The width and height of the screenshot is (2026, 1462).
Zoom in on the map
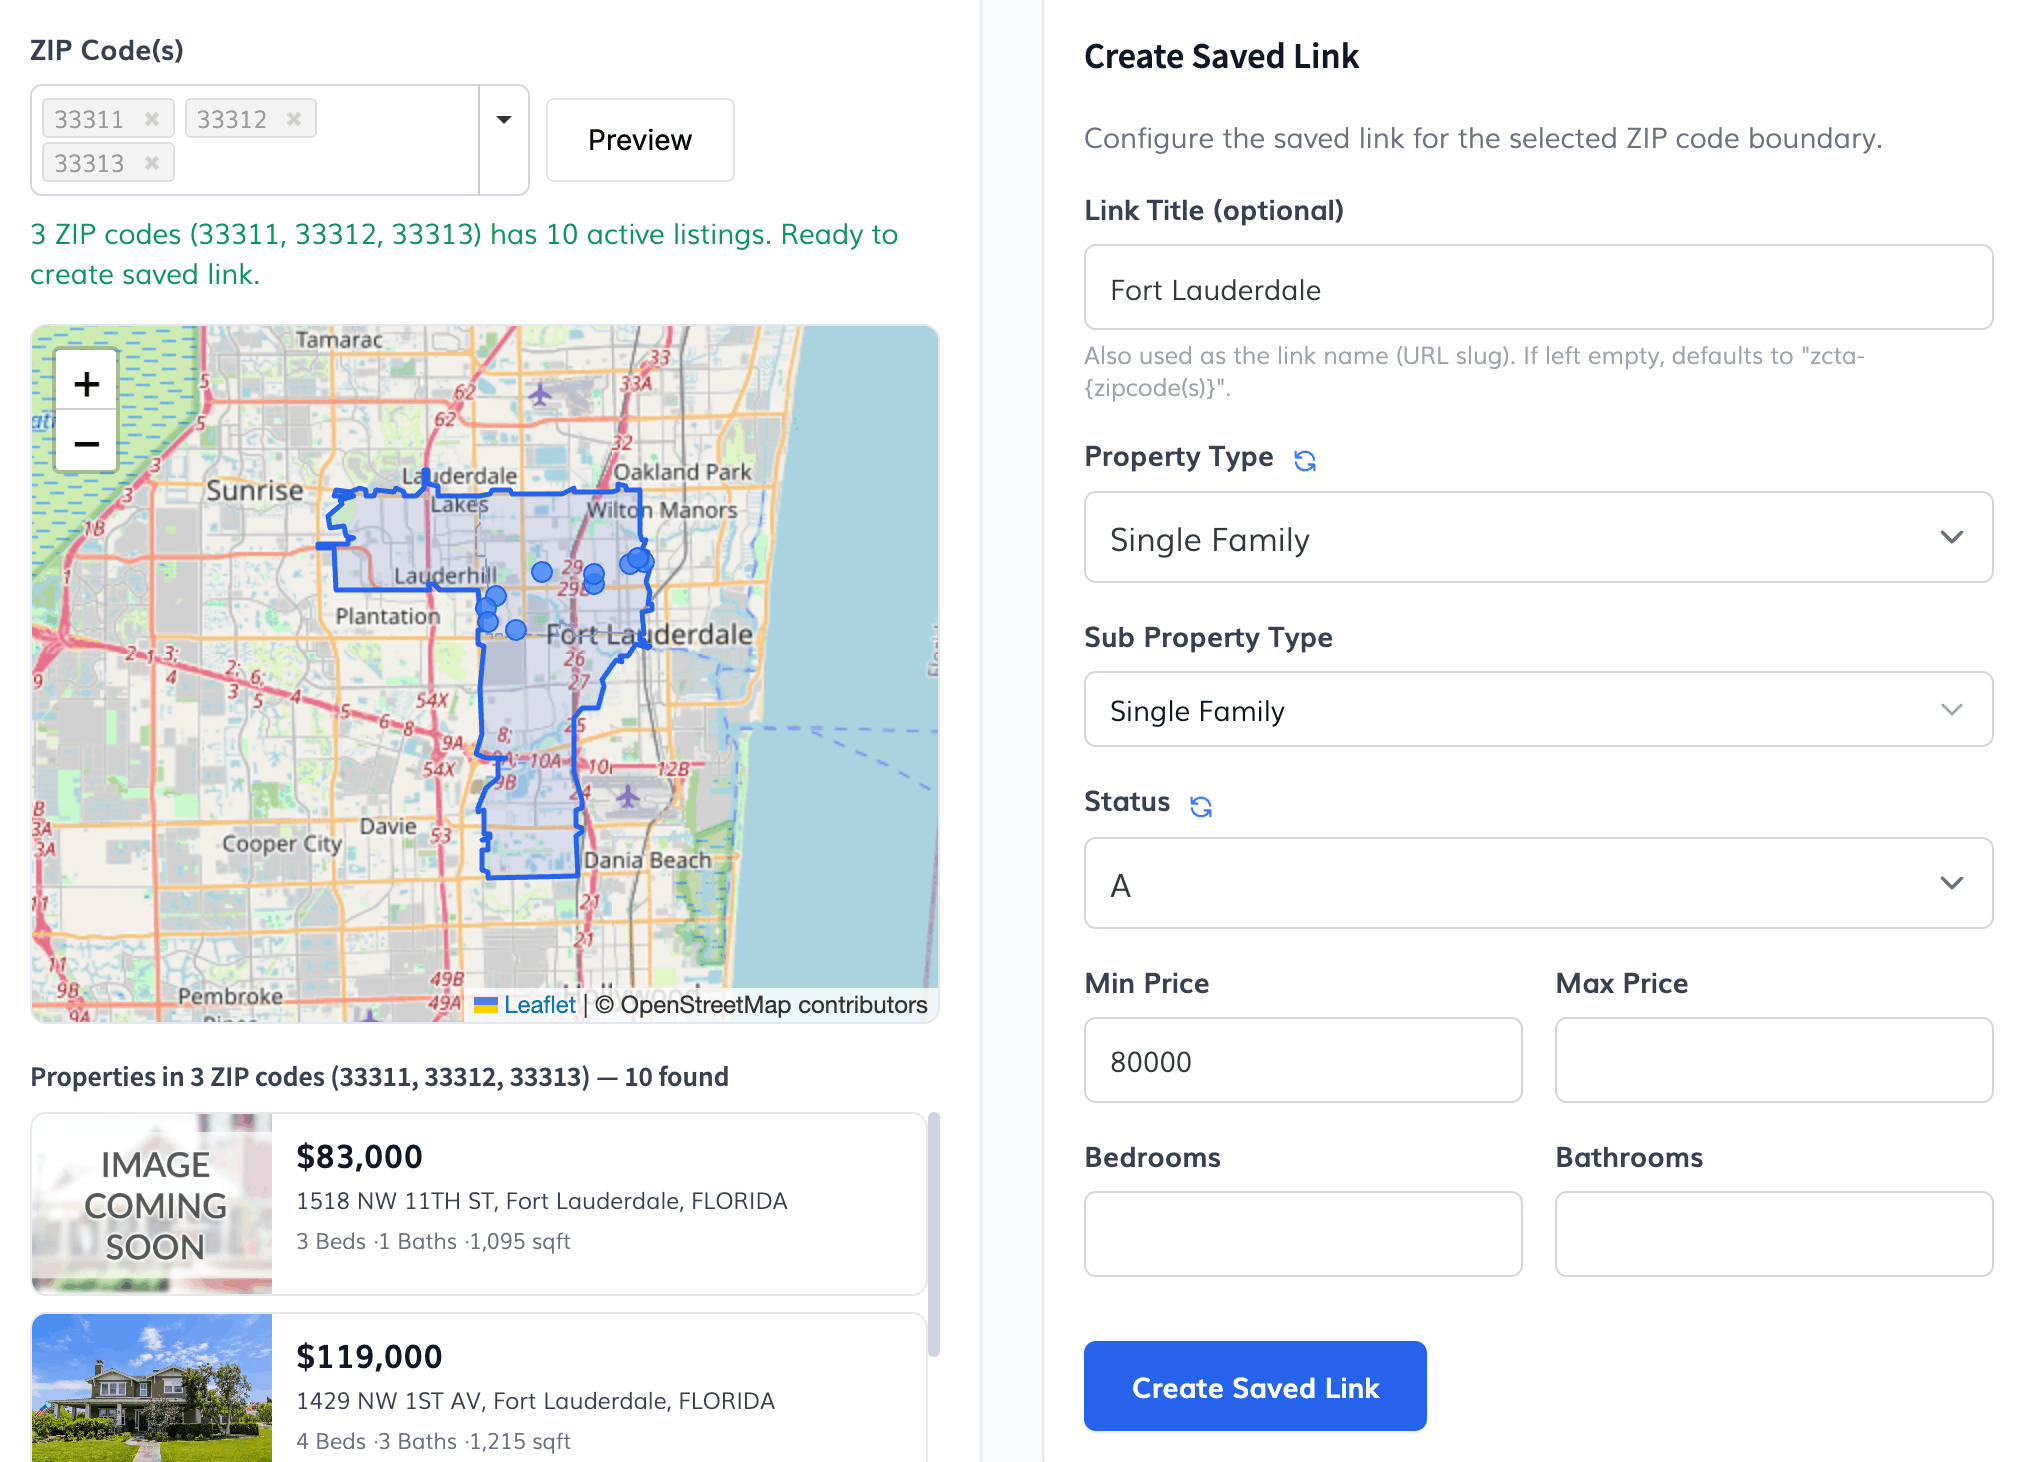coord(87,384)
